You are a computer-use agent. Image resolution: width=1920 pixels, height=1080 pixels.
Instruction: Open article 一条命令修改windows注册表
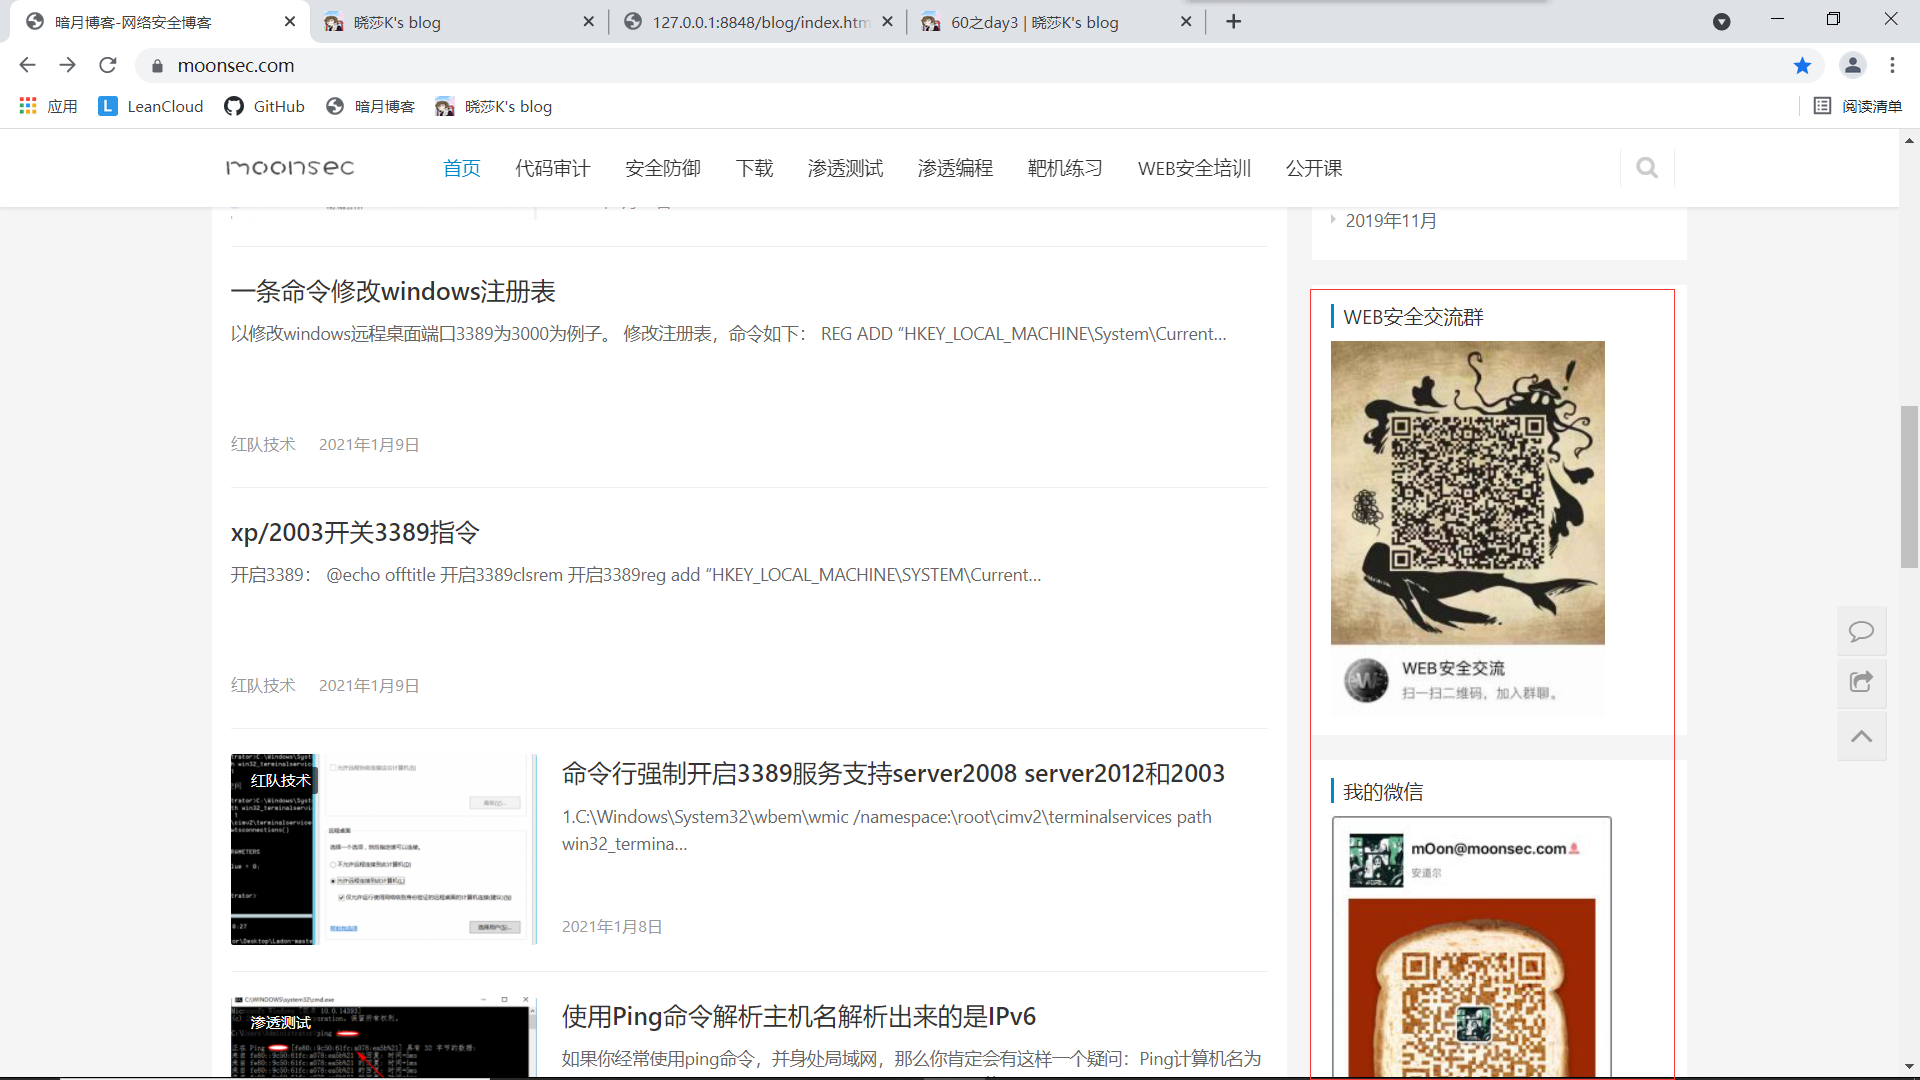tap(393, 291)
